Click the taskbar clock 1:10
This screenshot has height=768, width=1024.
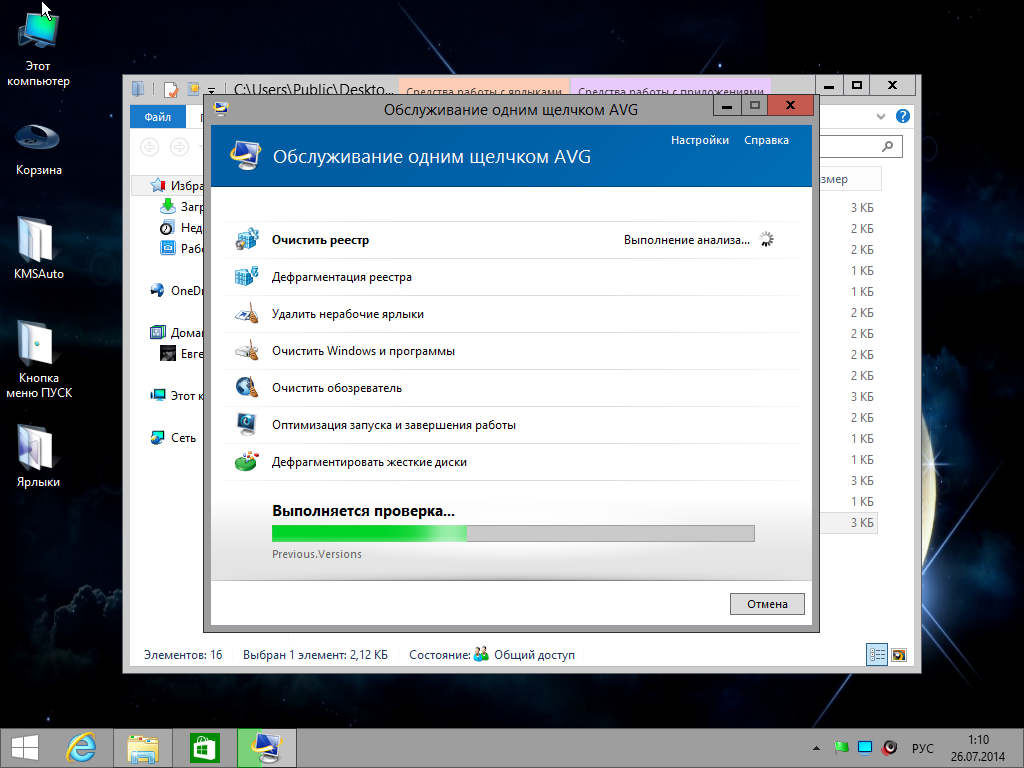pos(978,740)
